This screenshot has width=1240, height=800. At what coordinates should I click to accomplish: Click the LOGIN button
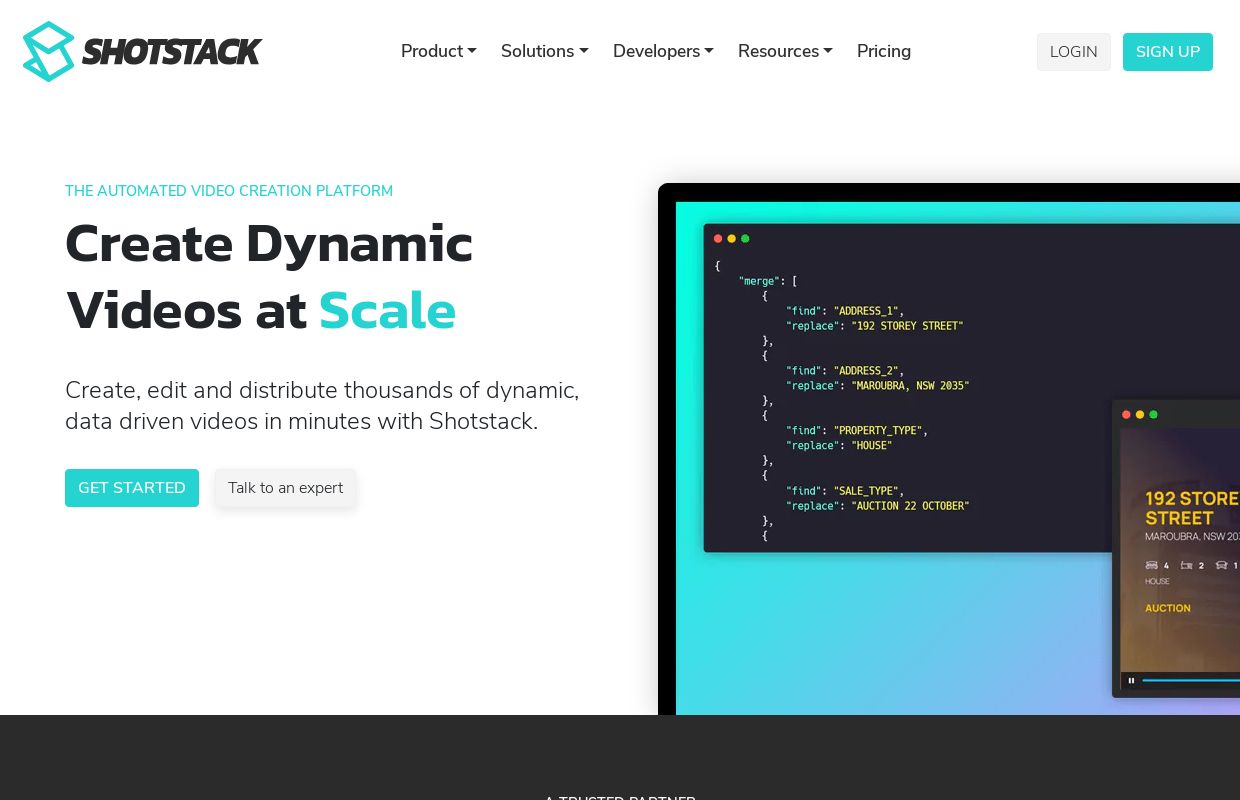(x=1074, y=52)
